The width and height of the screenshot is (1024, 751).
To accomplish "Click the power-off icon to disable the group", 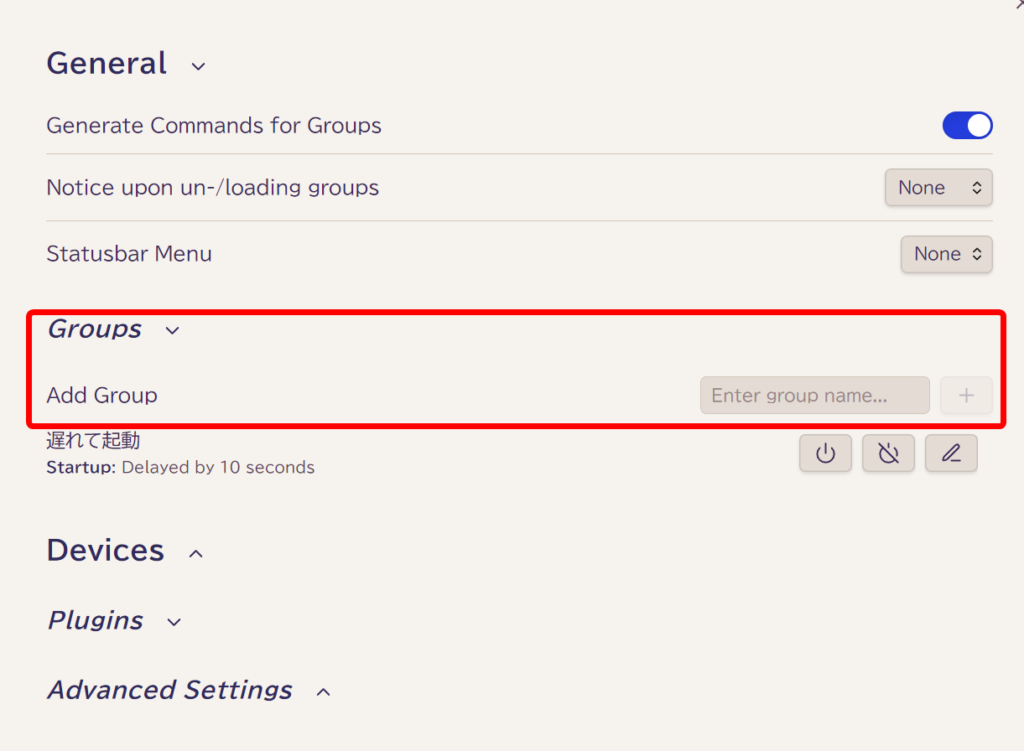I will (x=888, y=453).
